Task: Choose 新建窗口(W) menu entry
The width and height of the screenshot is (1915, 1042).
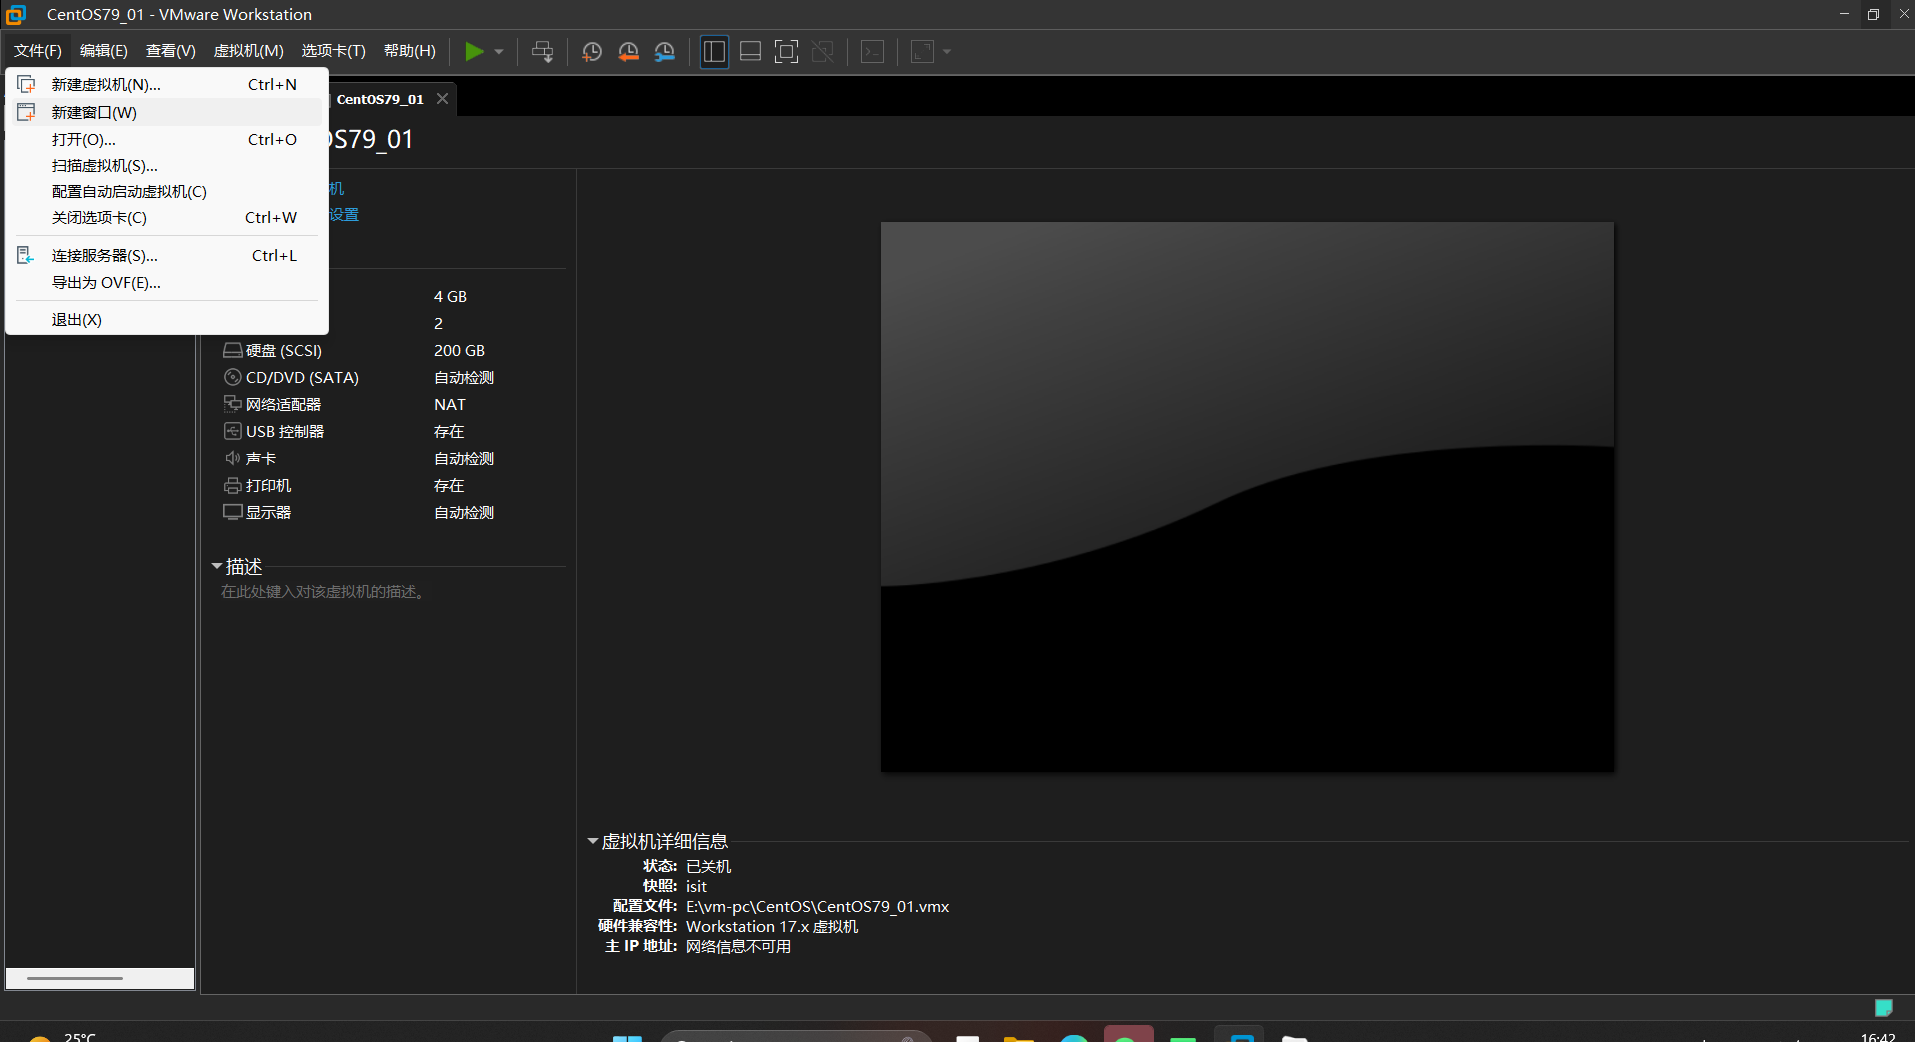Action: [167, 112]
